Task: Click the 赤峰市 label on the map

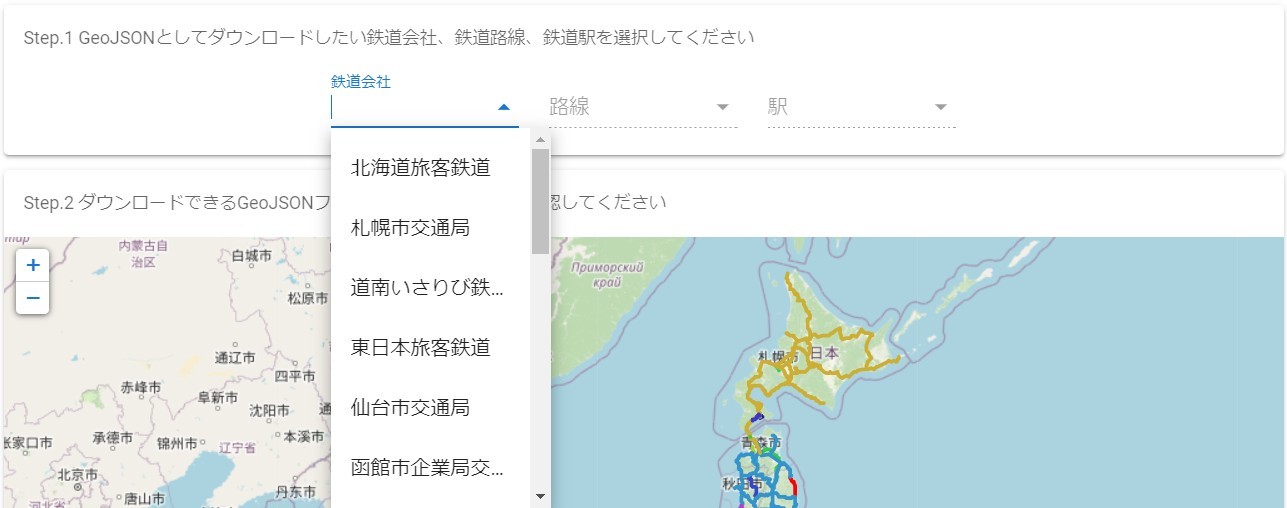Action: (x=140, y=386)
